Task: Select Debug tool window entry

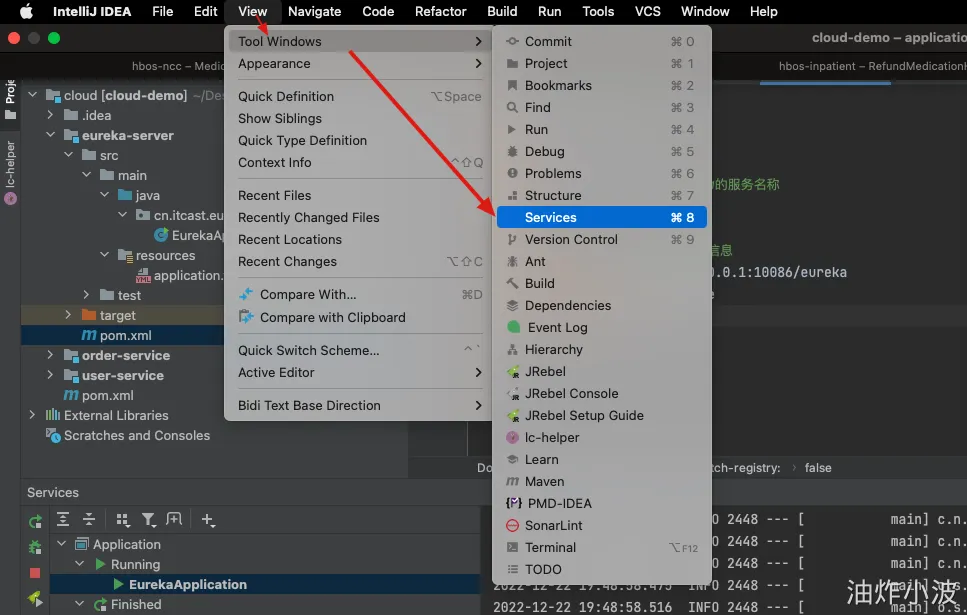Action: click(601, 152)
